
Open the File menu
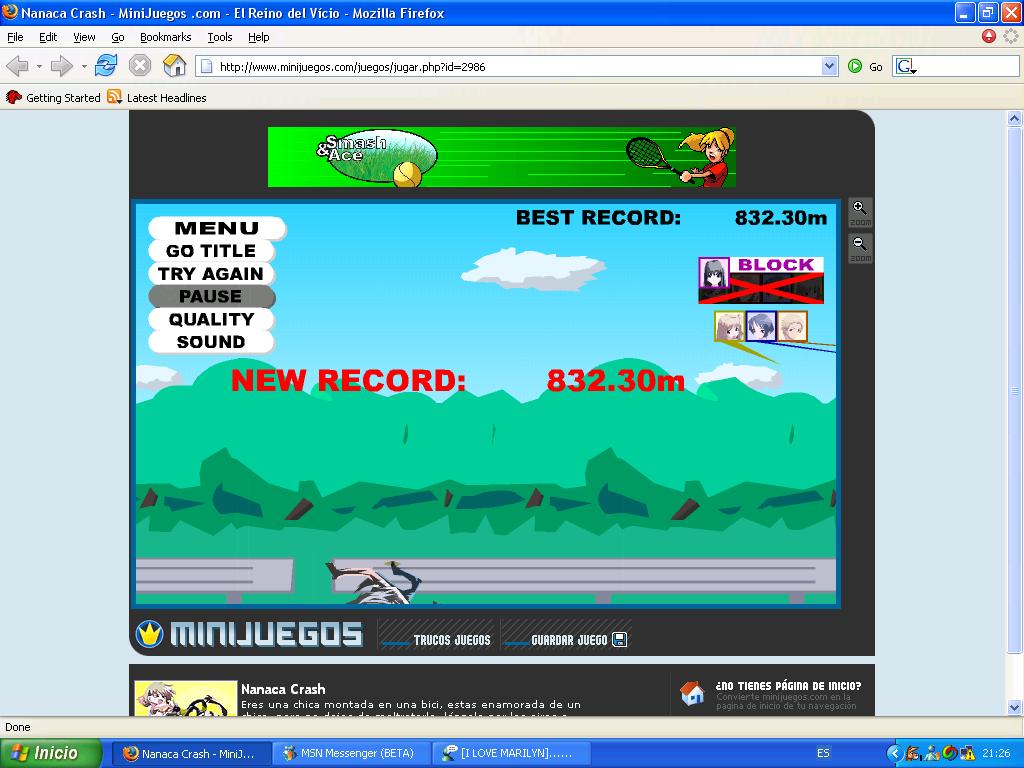click(15, 37)
